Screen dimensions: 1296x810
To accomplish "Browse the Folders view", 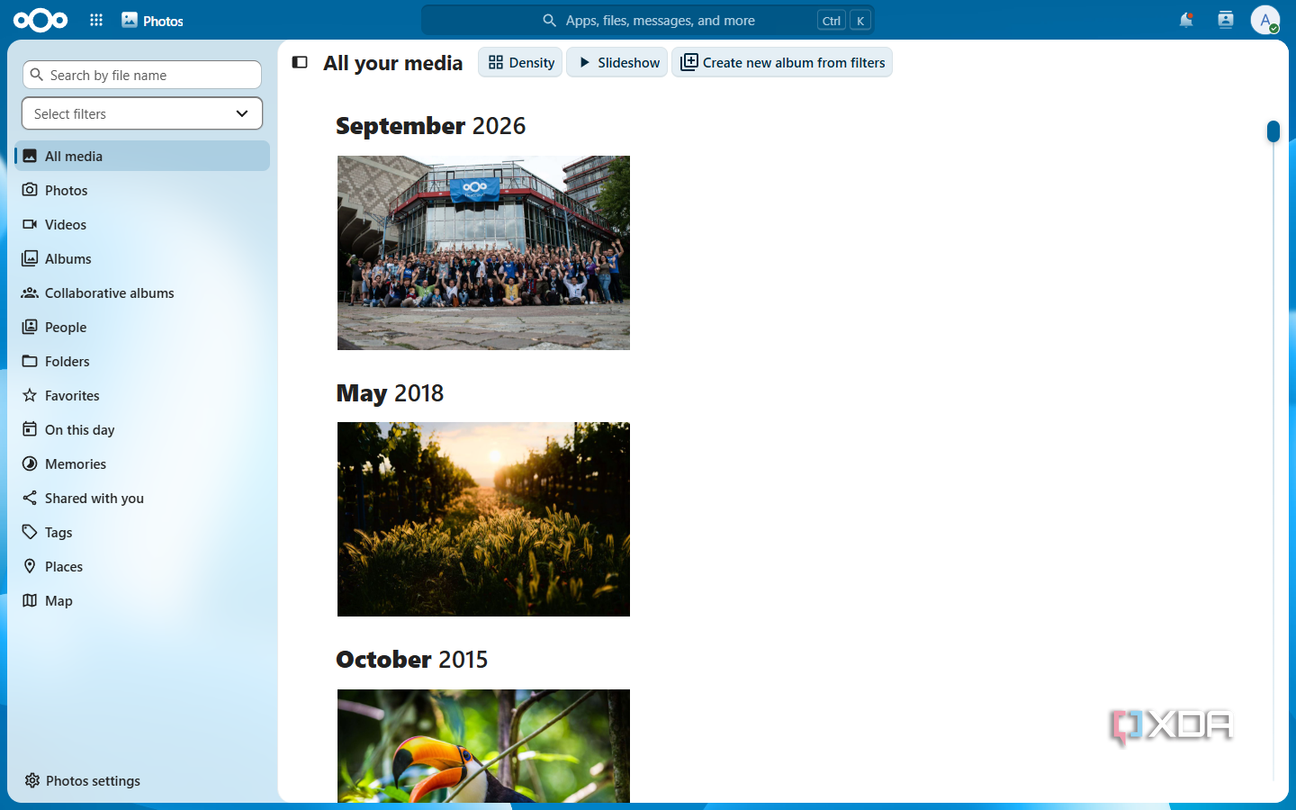I will tap(142, 361).
